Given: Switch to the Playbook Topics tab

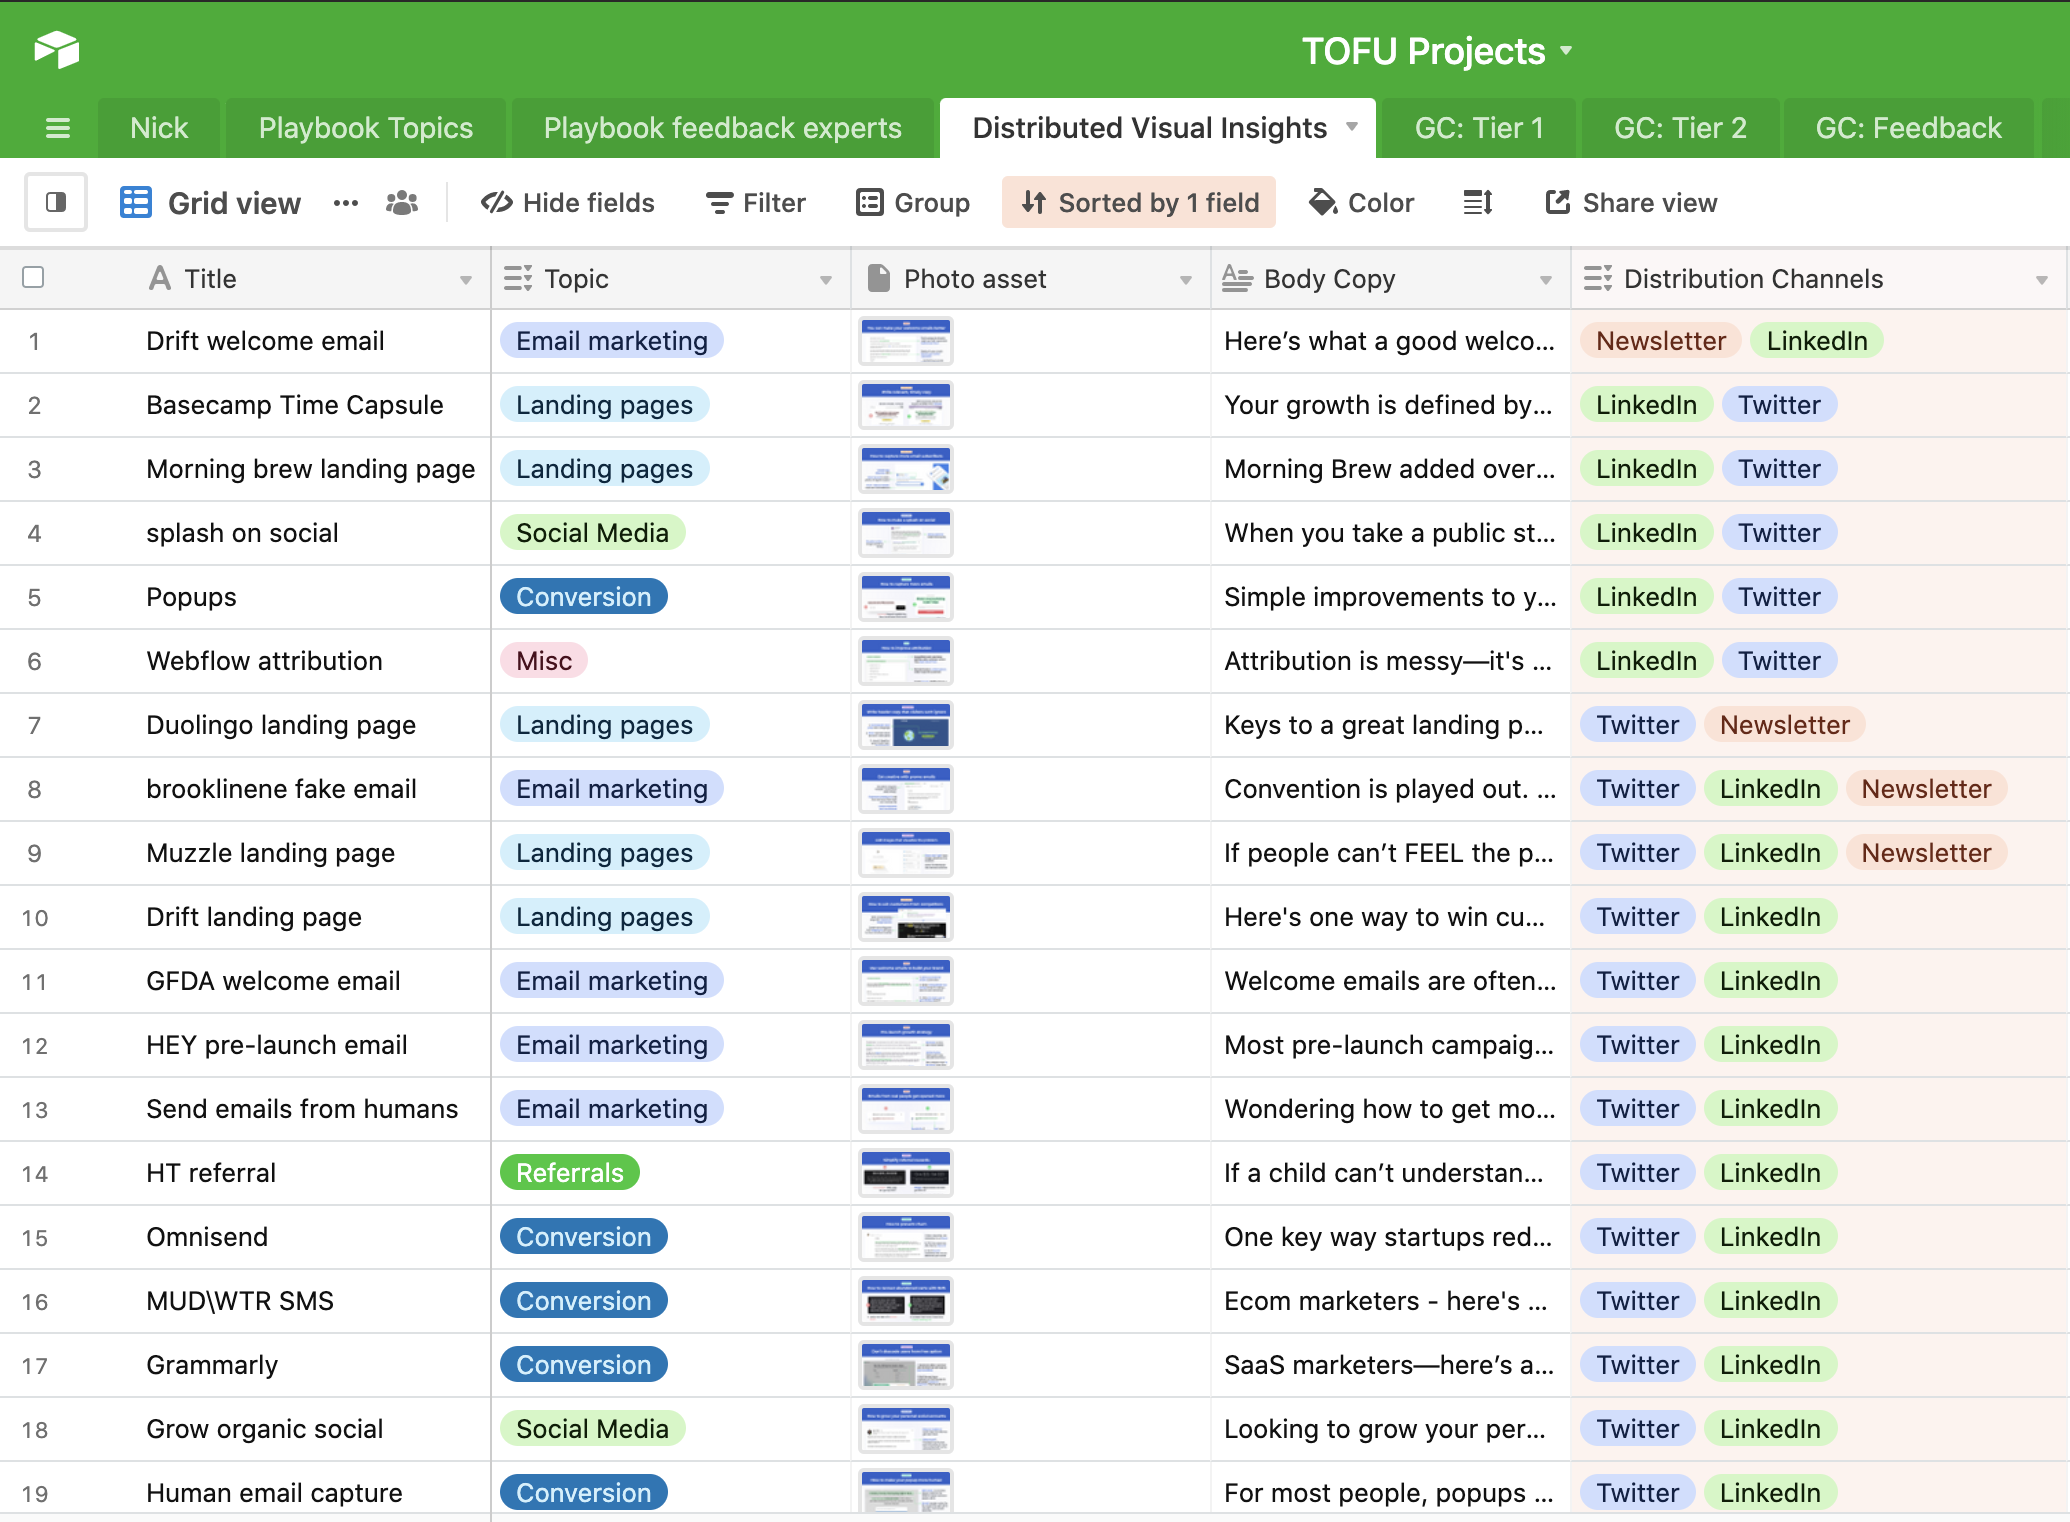Looking at the screenshot, I should pyautogui.click(x=365, y=128).
